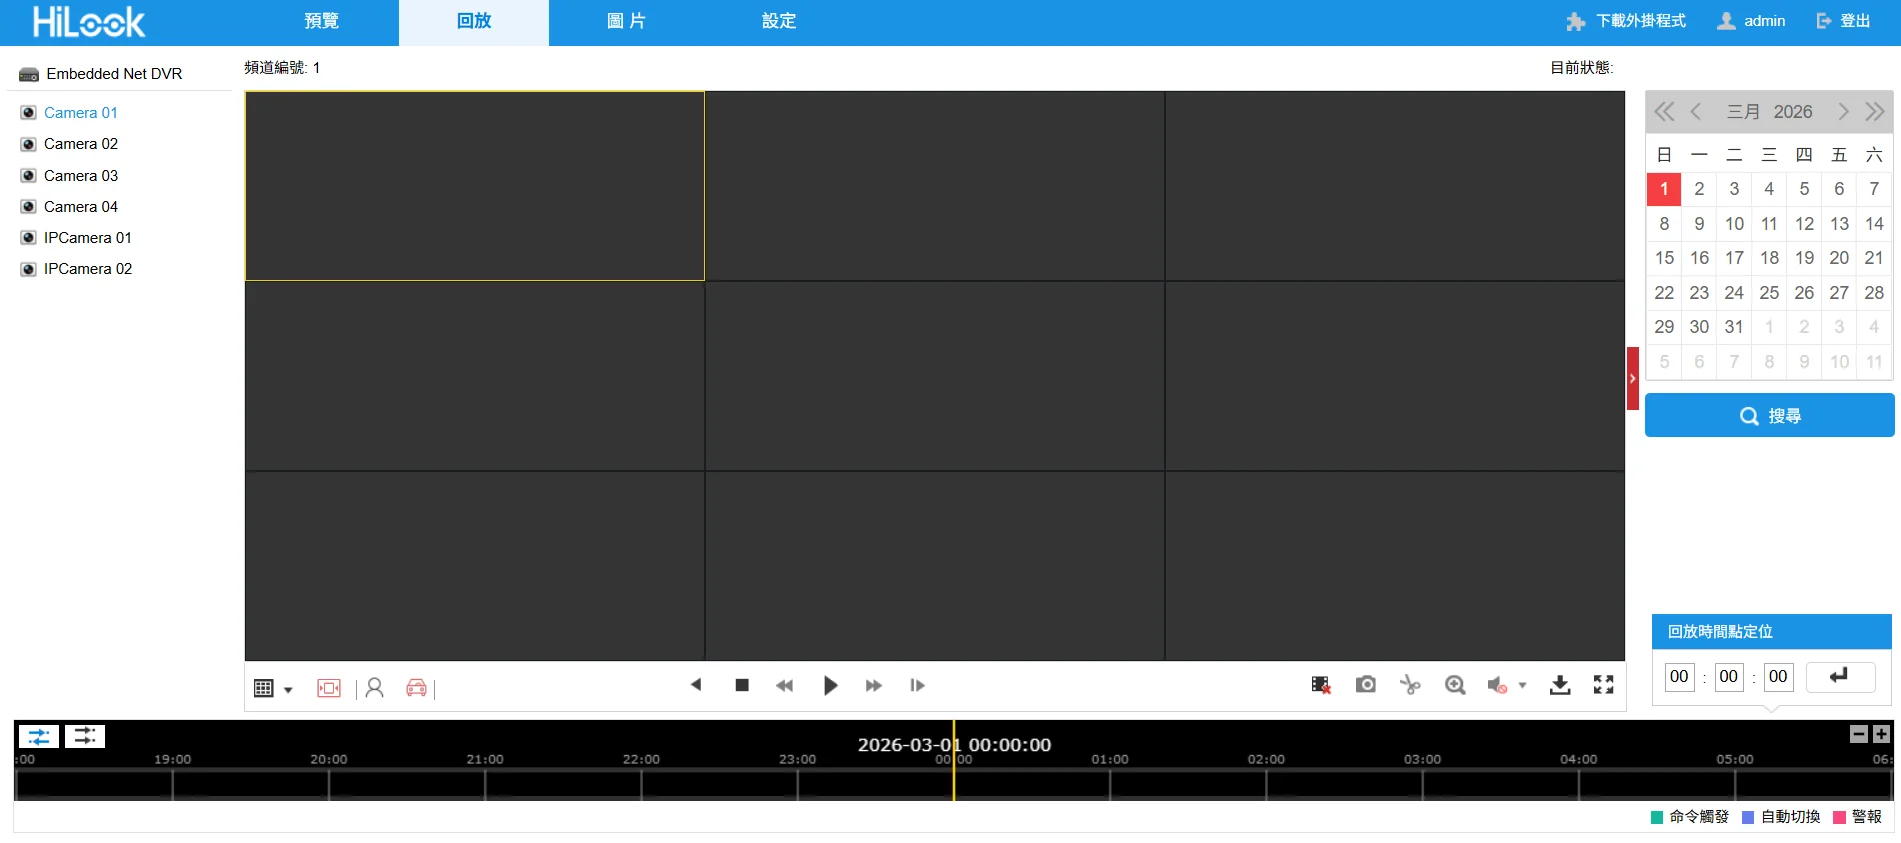
Task: Step forward one frame
Action: [x=917, y=685]
